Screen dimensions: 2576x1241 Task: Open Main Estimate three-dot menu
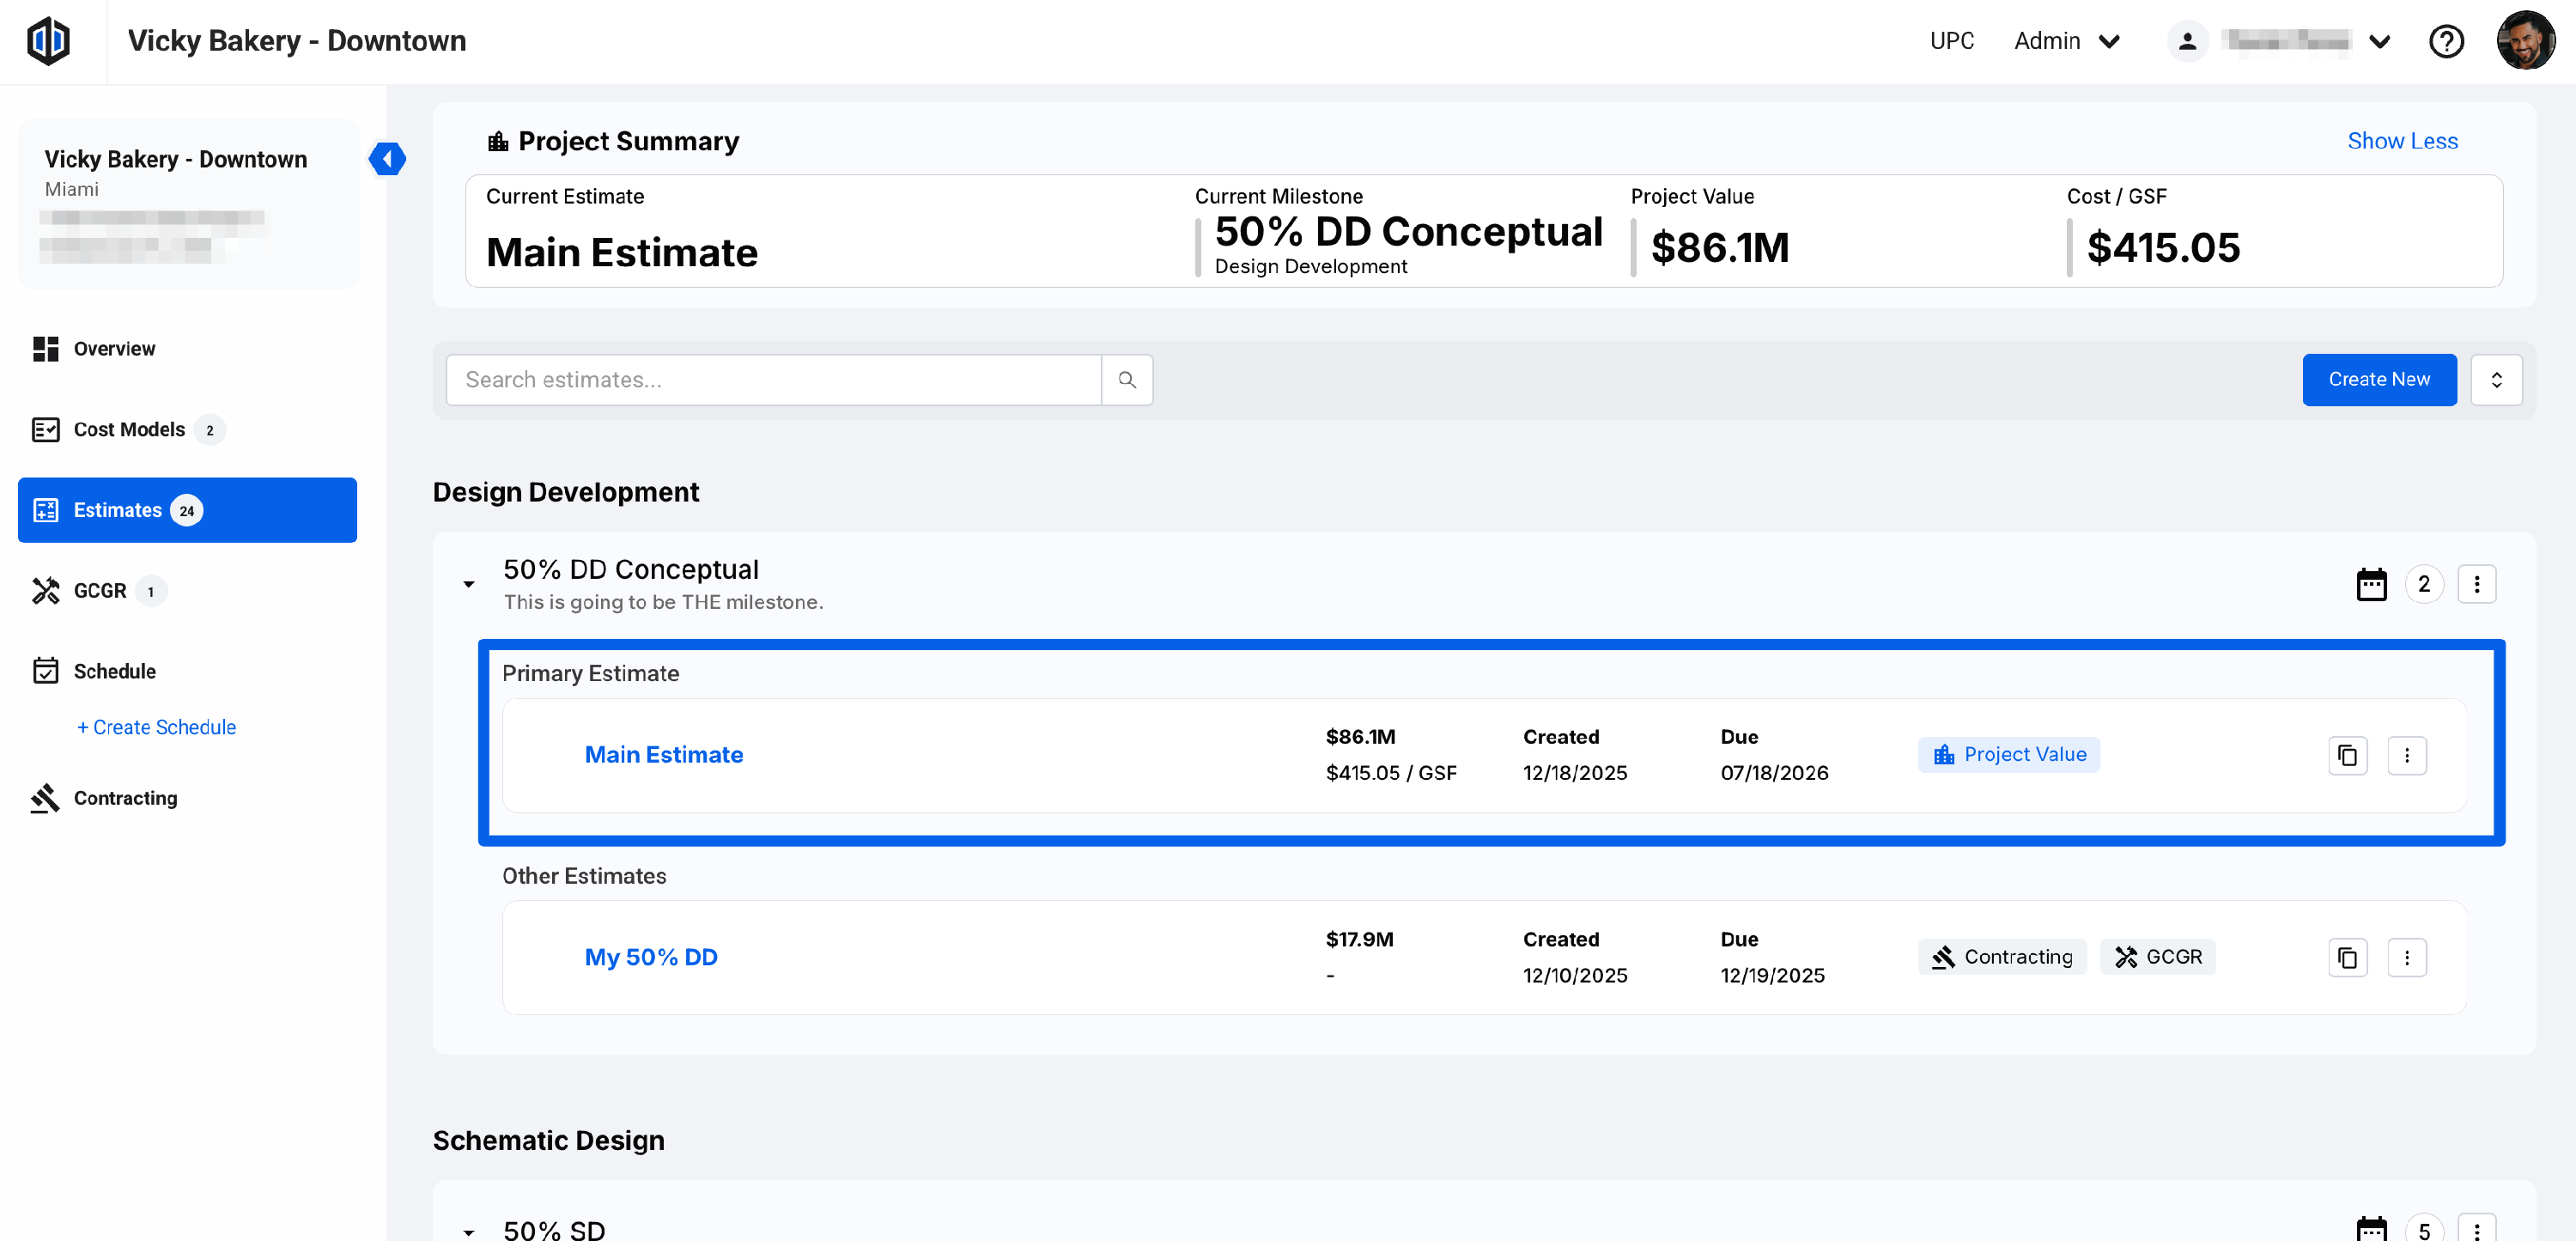2406,755
